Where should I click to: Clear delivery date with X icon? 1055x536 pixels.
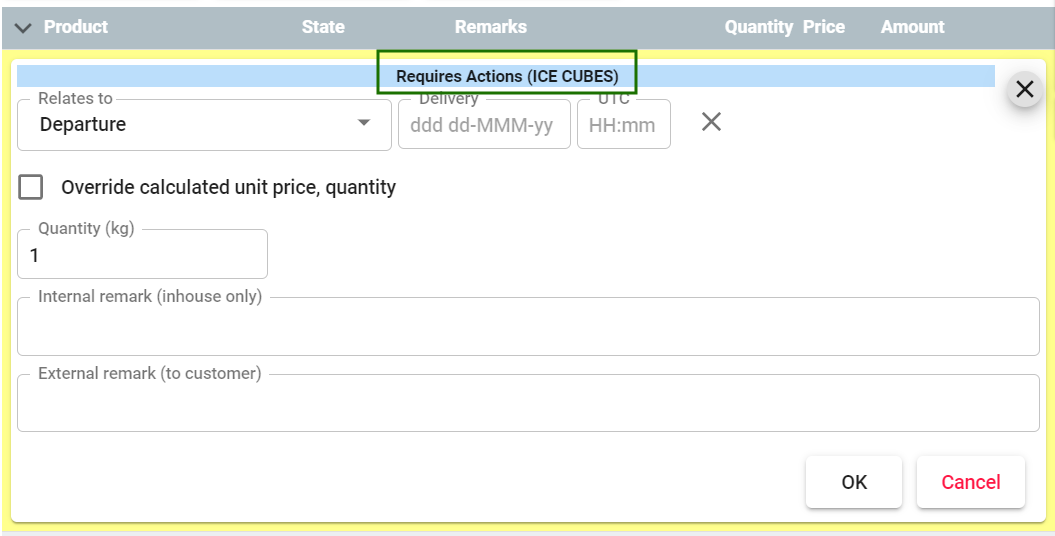click(711, 122)
